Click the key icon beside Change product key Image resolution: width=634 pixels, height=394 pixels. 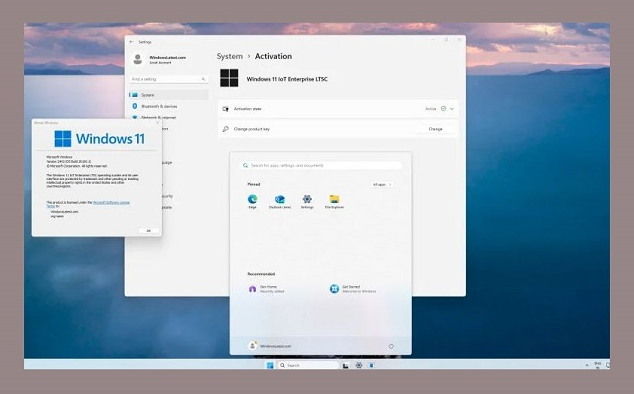[x=226, y=129]
